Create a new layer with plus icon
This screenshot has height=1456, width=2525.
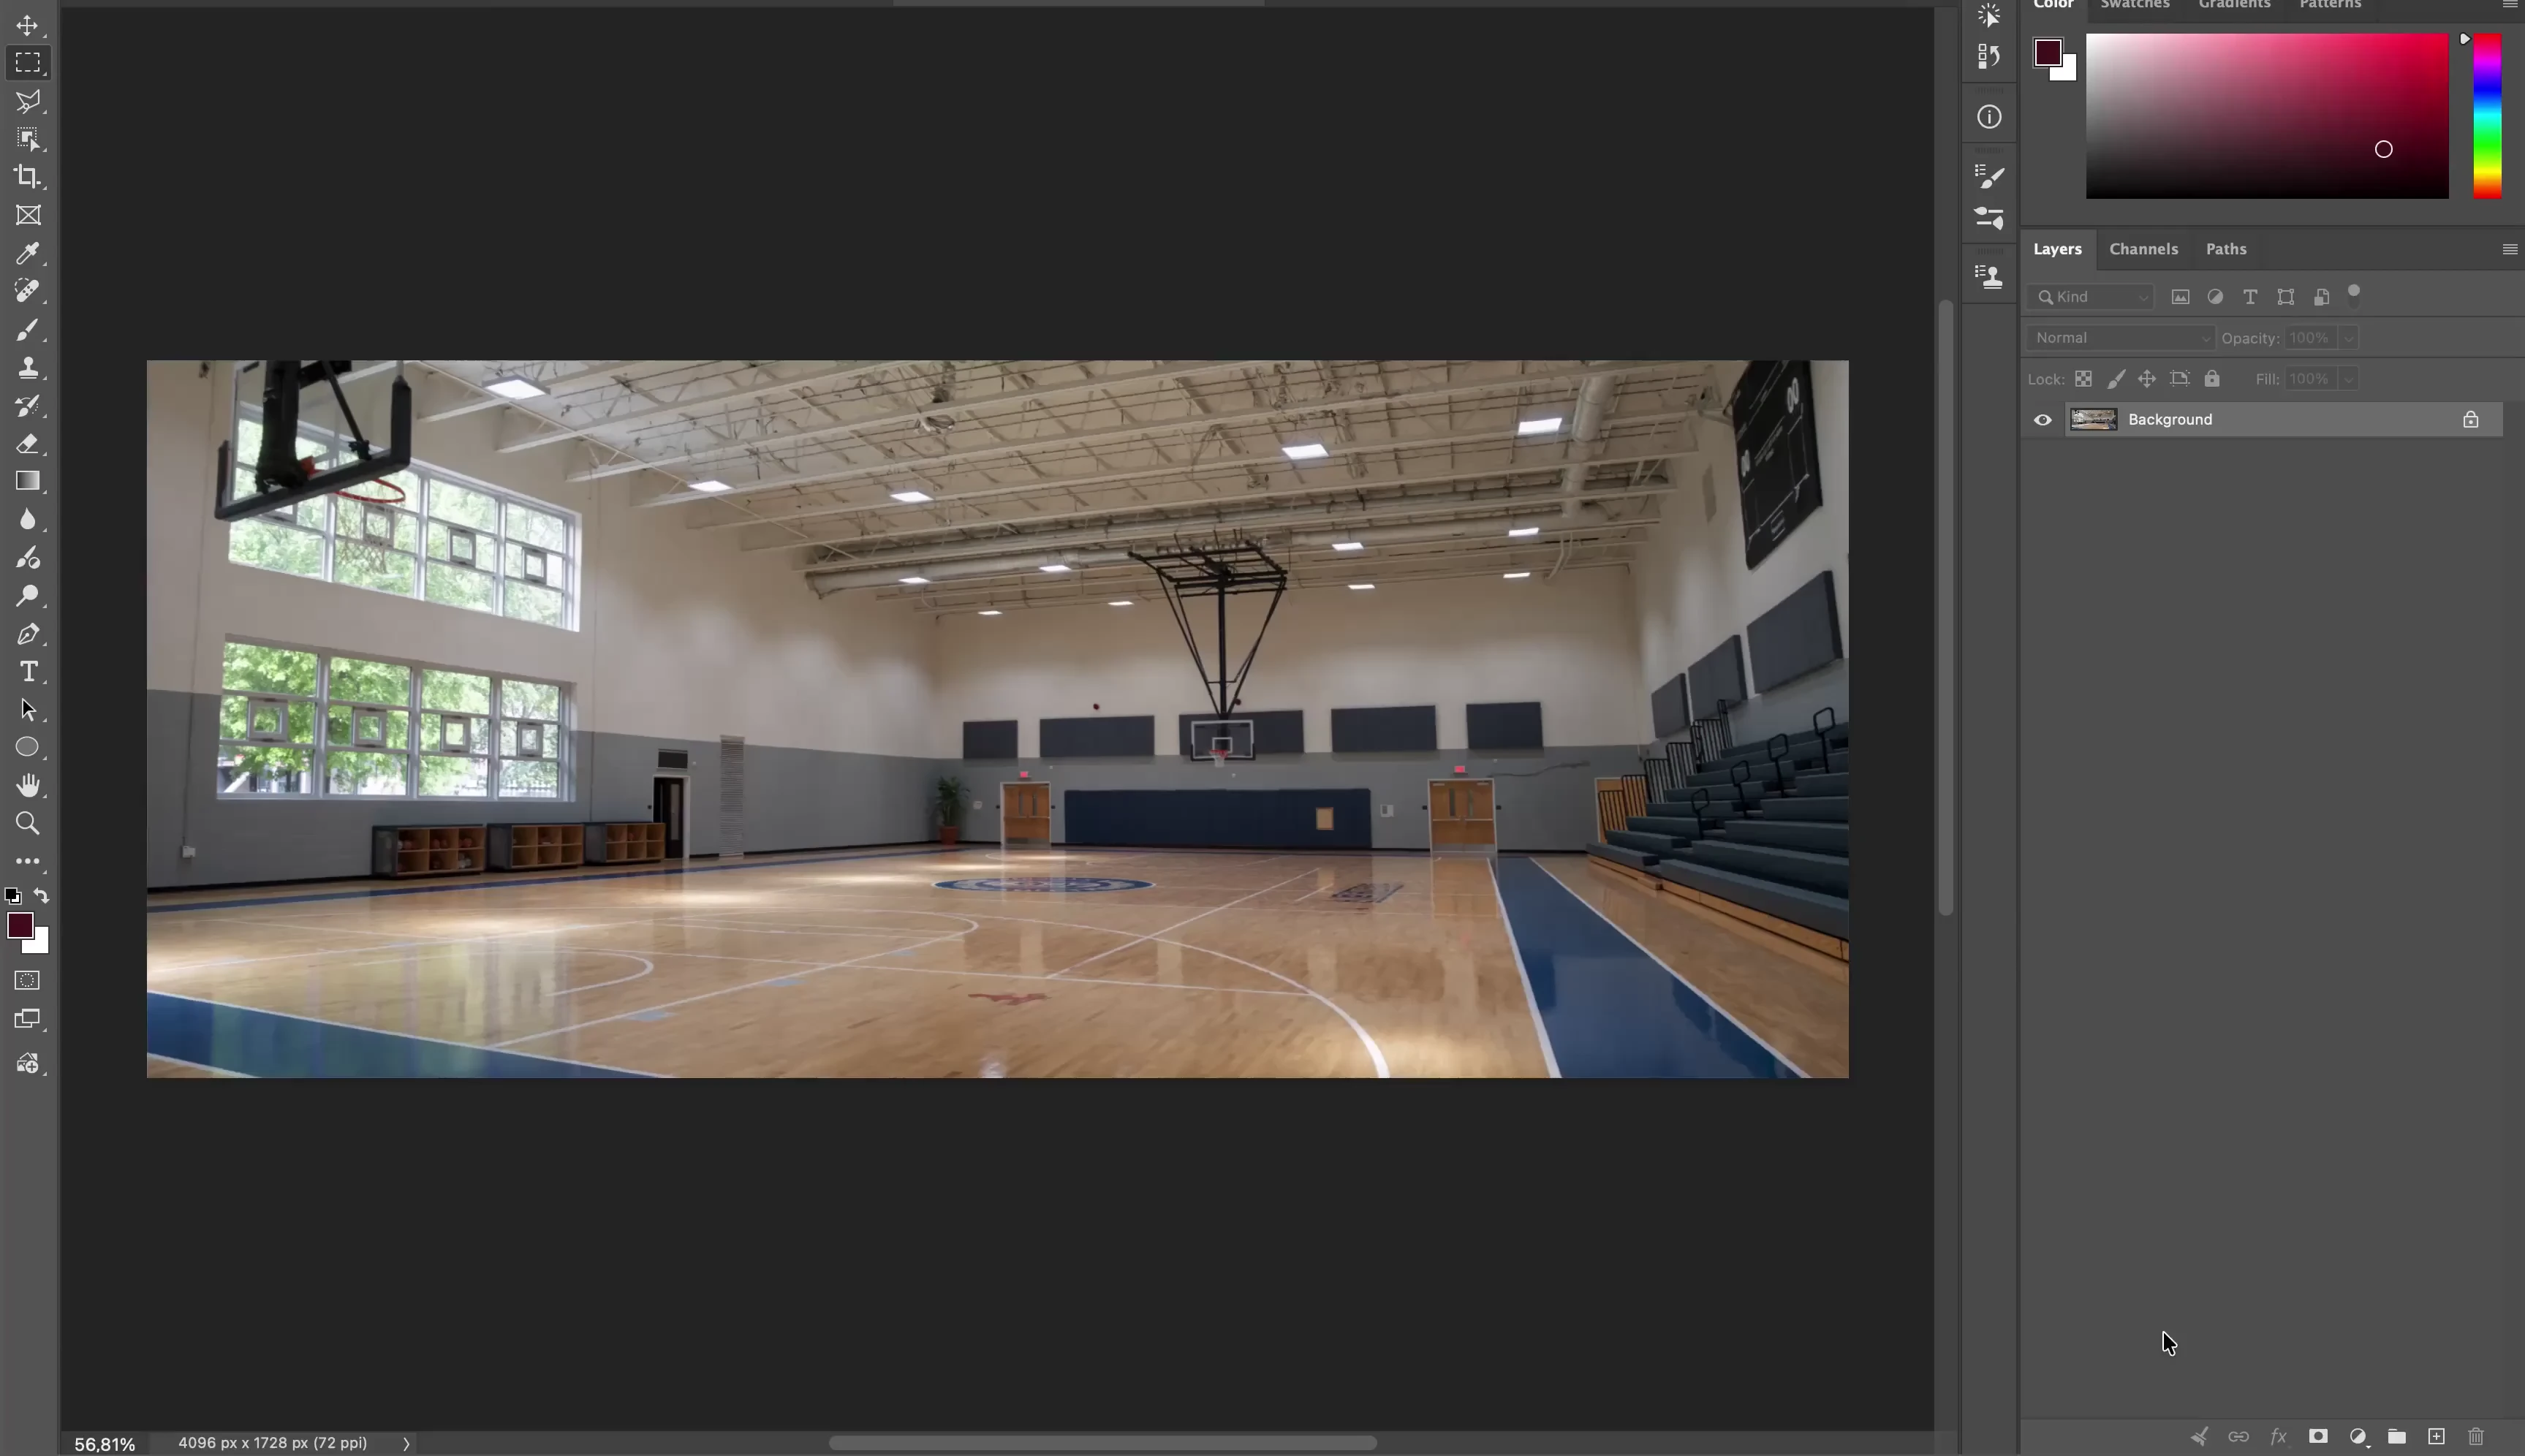2436,1437
